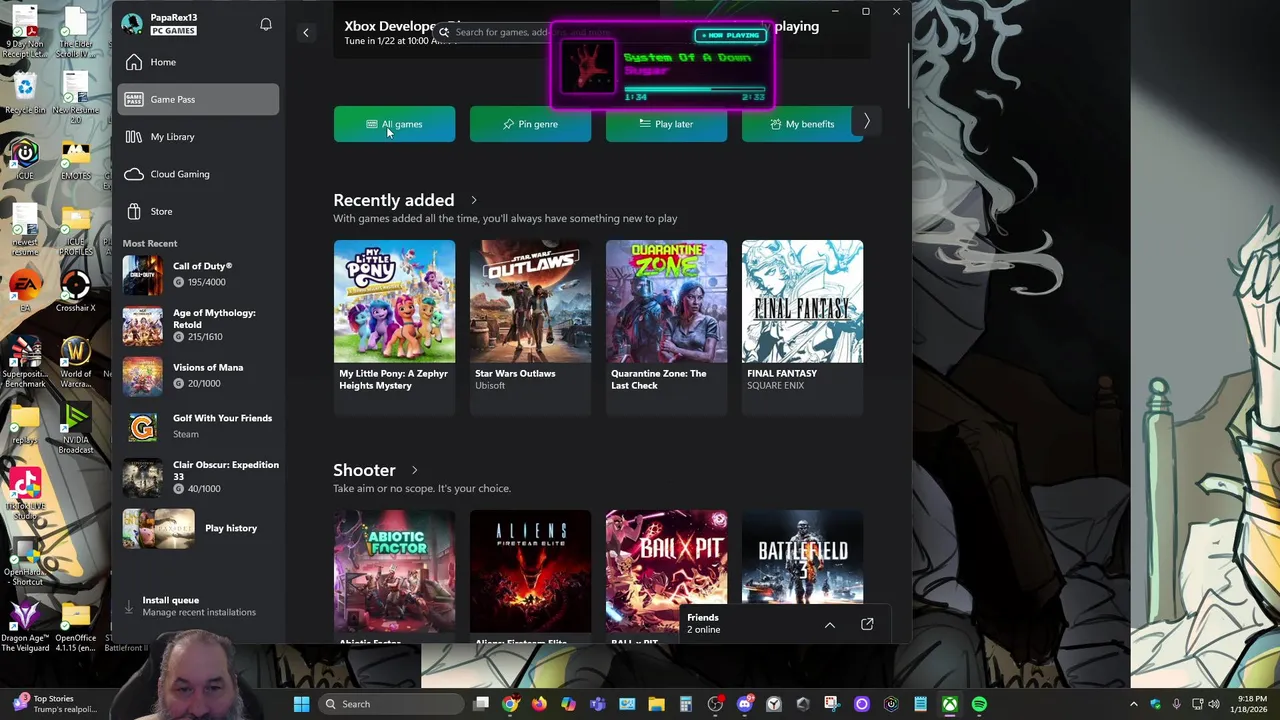Click the My benefits button
The width and height of the screenshot is (1280, 720).
pyautogui.click(x=802, y=124)
